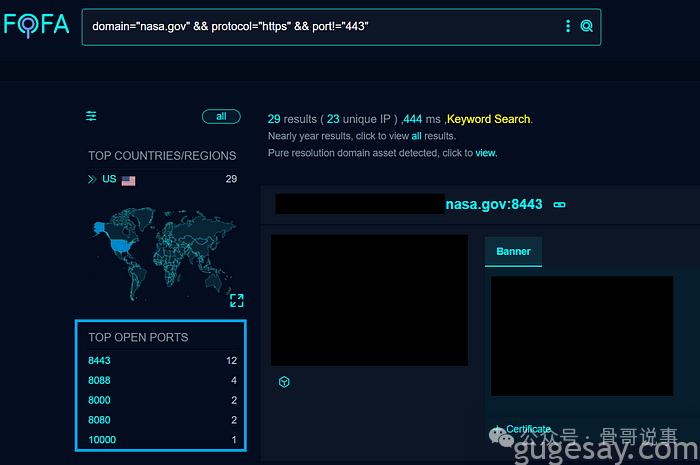Click the TOP OPEN PORTS heading
Image resolution: width=700 pixels, height=465 pixels.
(138, 337)
